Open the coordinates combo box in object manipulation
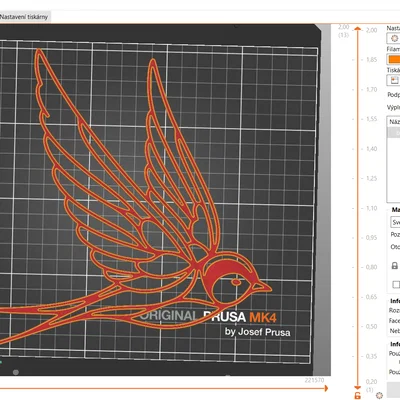Image resolution: width=400 pixels, height=400 pixels. click(x=395, y=222)
